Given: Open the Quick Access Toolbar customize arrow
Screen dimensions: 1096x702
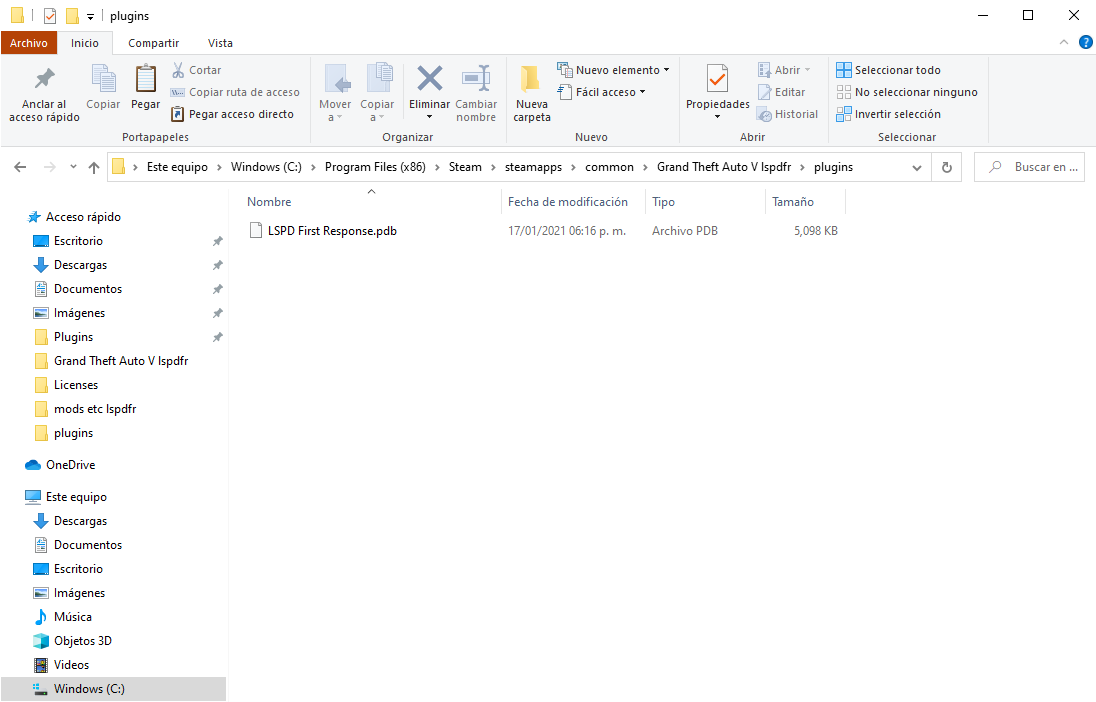Looking at the screenshot, I should point(90,16).
